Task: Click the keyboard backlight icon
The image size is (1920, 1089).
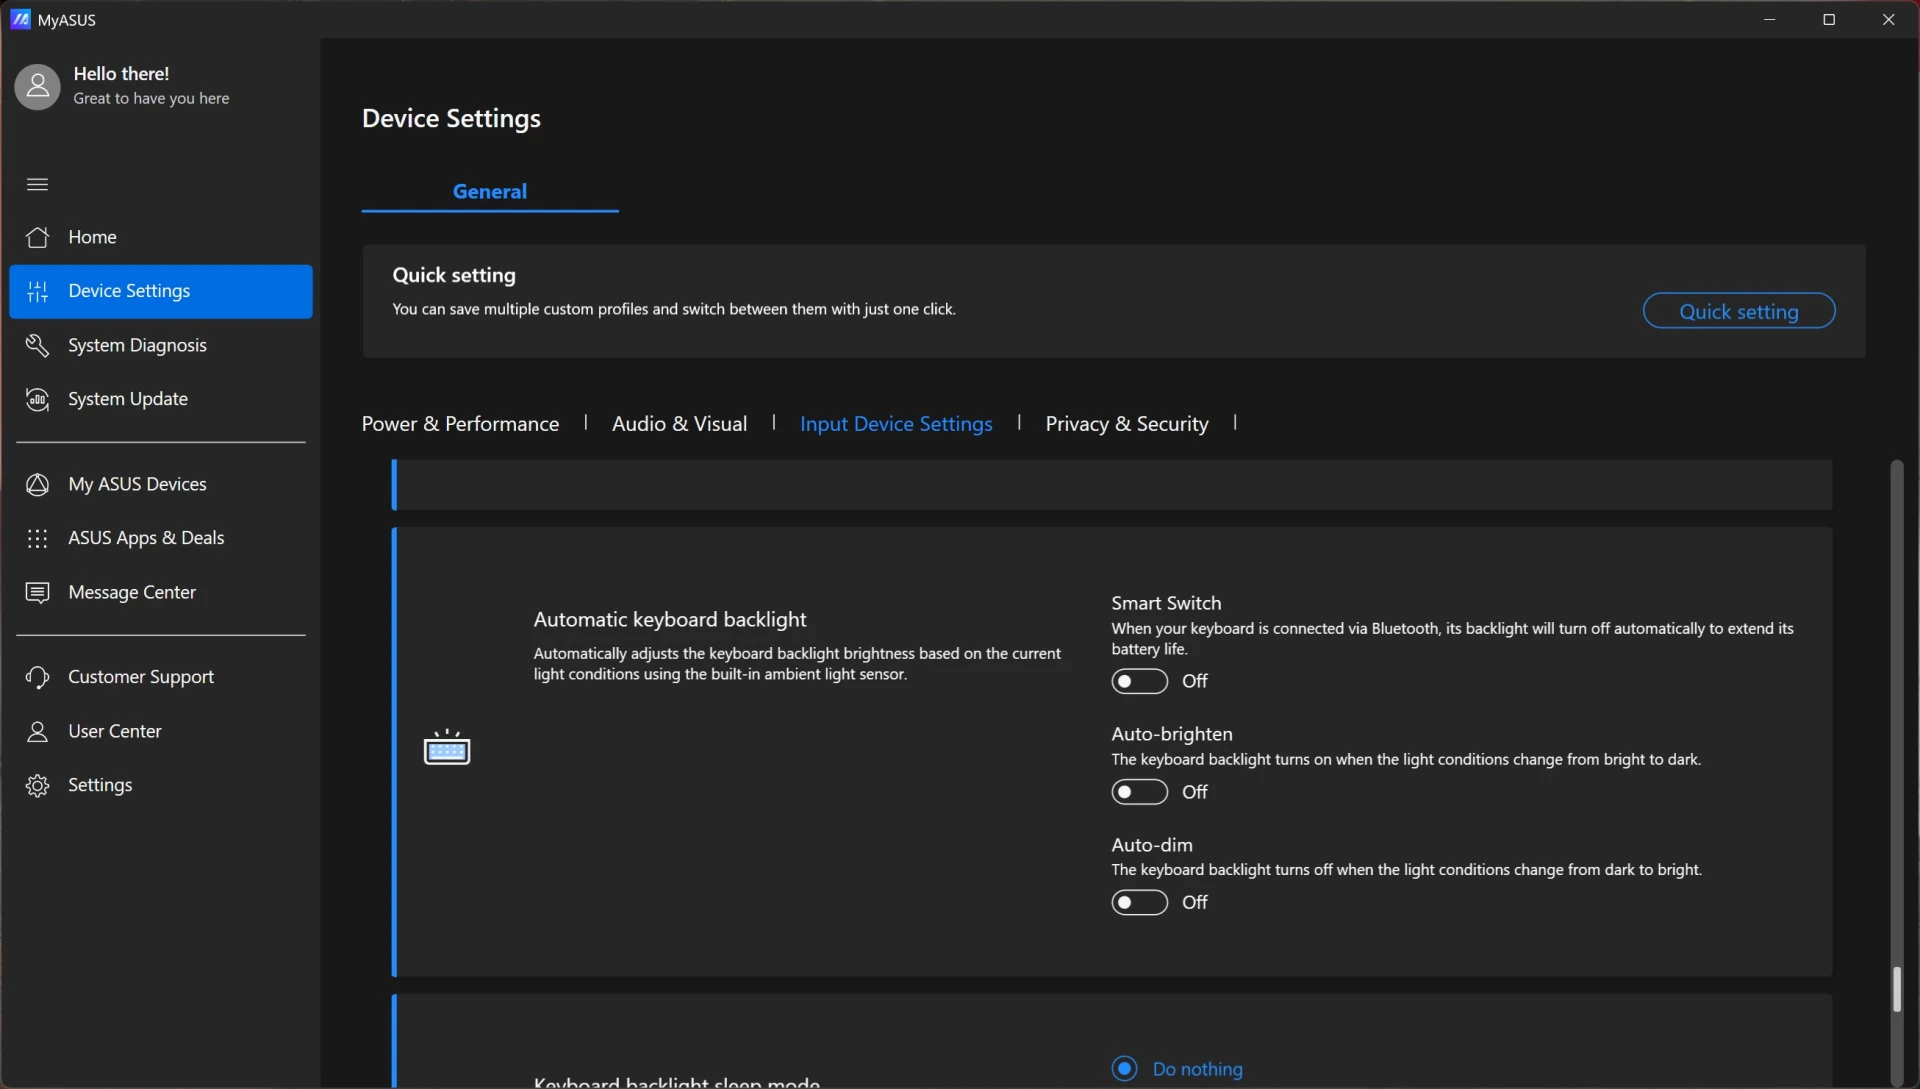Action: tap(447, 747)
